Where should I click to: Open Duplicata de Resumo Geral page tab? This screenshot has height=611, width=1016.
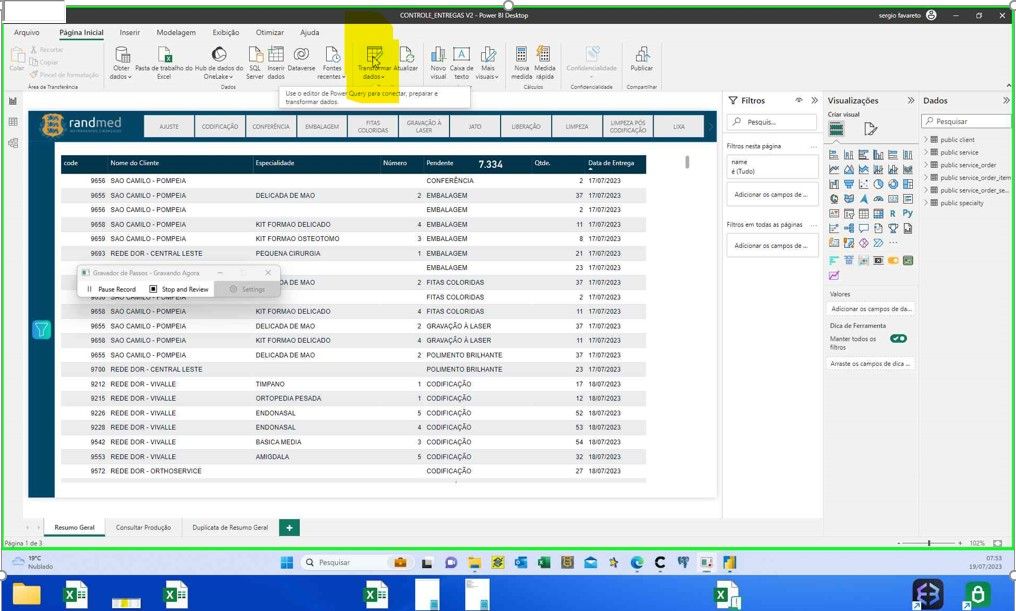click(x=230, y=527)
